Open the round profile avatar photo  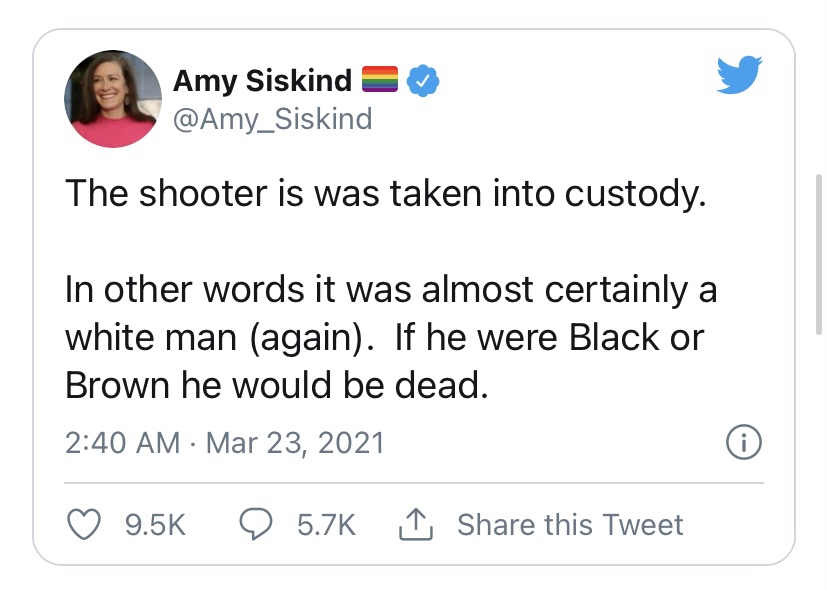click(x=113, y=99)
